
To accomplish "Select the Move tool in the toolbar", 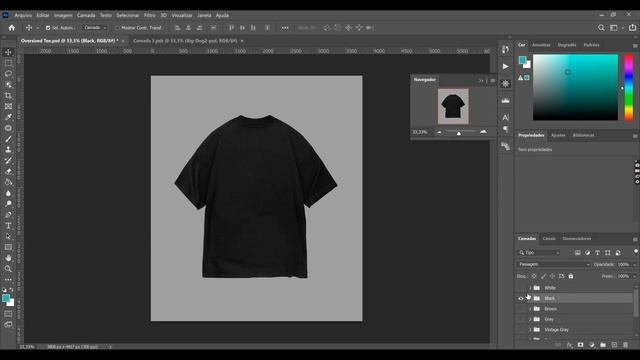I will (x=8, y=52).
